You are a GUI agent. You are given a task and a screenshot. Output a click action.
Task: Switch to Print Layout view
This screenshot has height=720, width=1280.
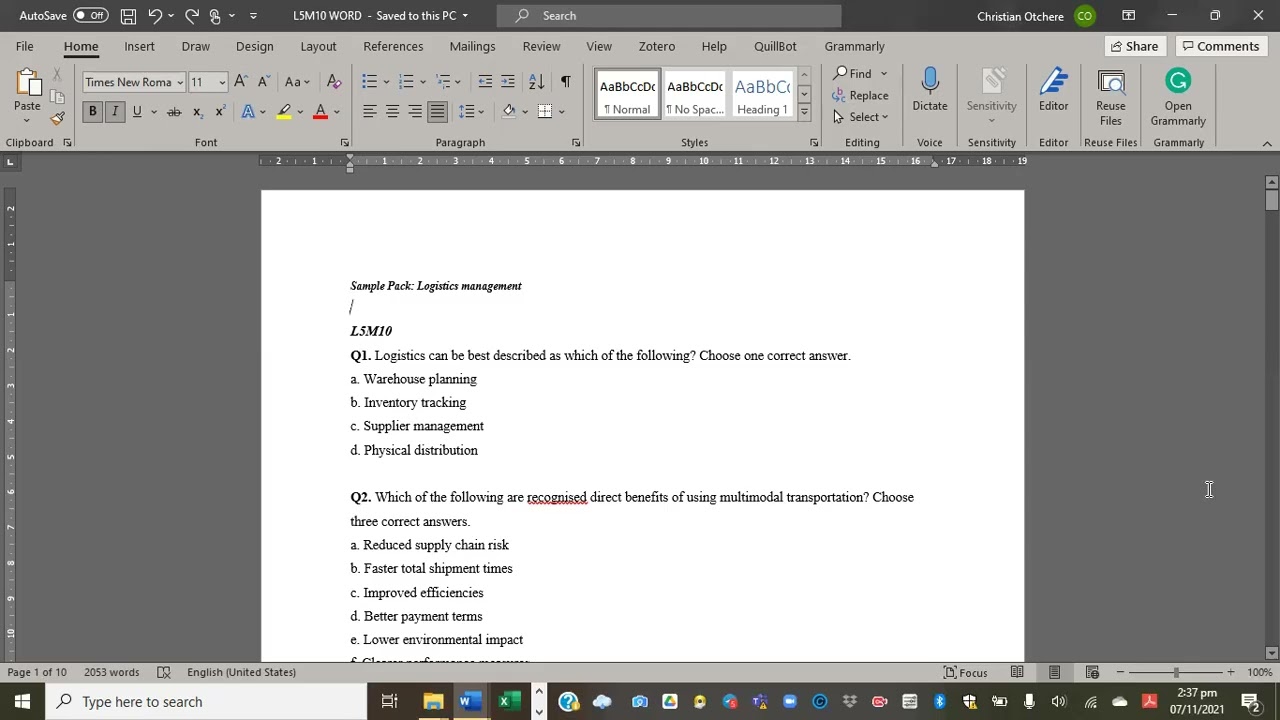tap(1054, 672)
